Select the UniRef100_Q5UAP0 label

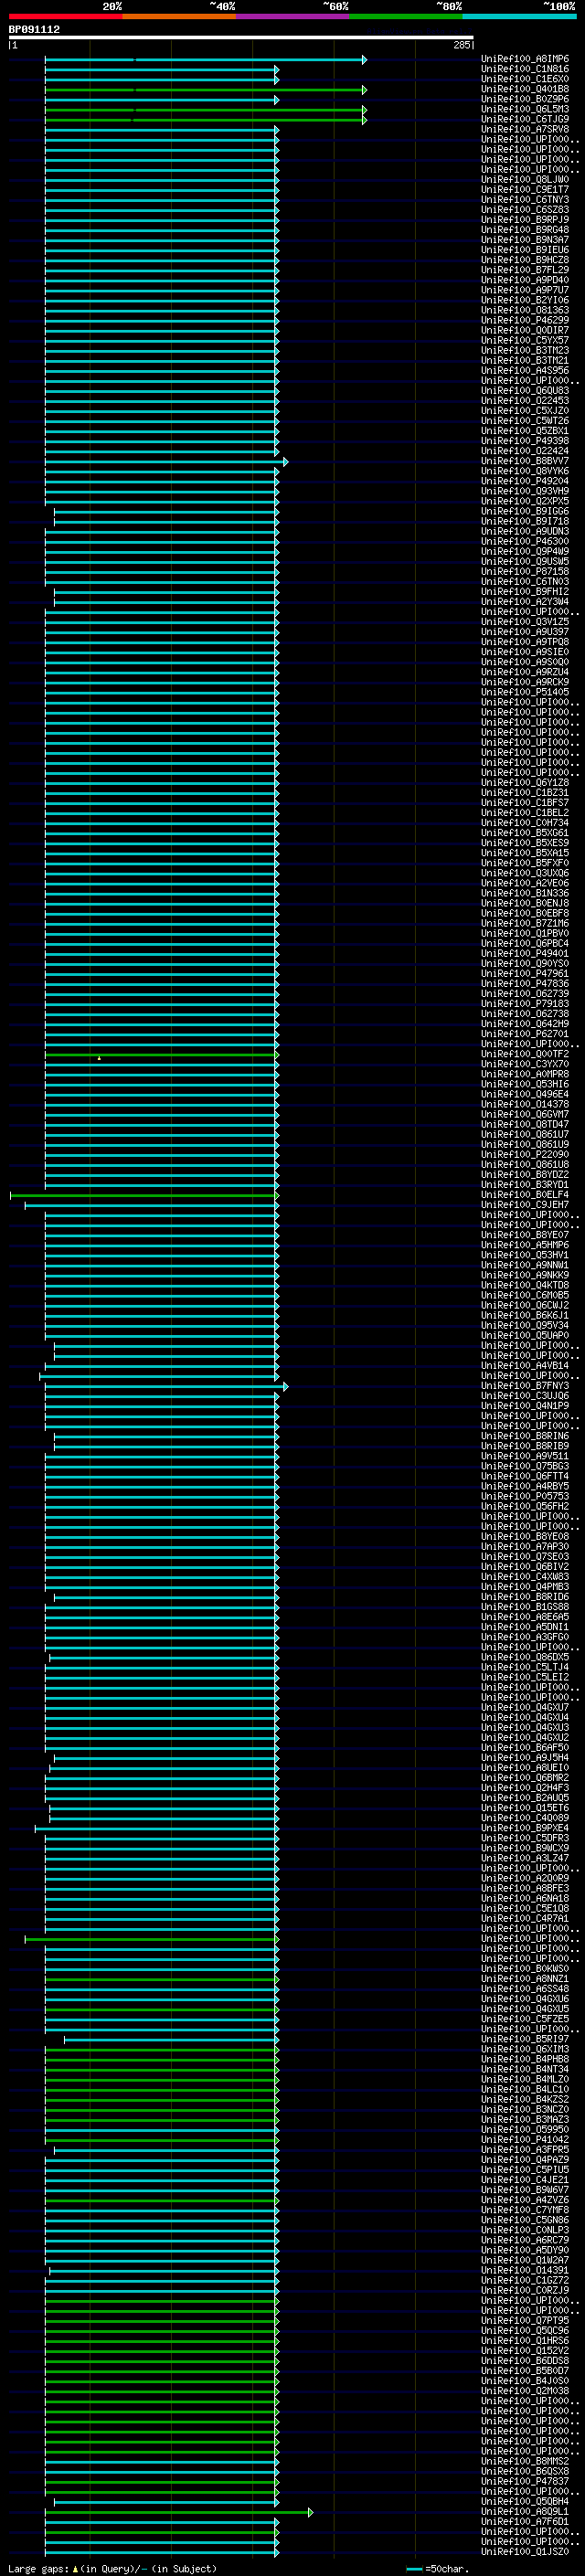[x=525, y=1335]
